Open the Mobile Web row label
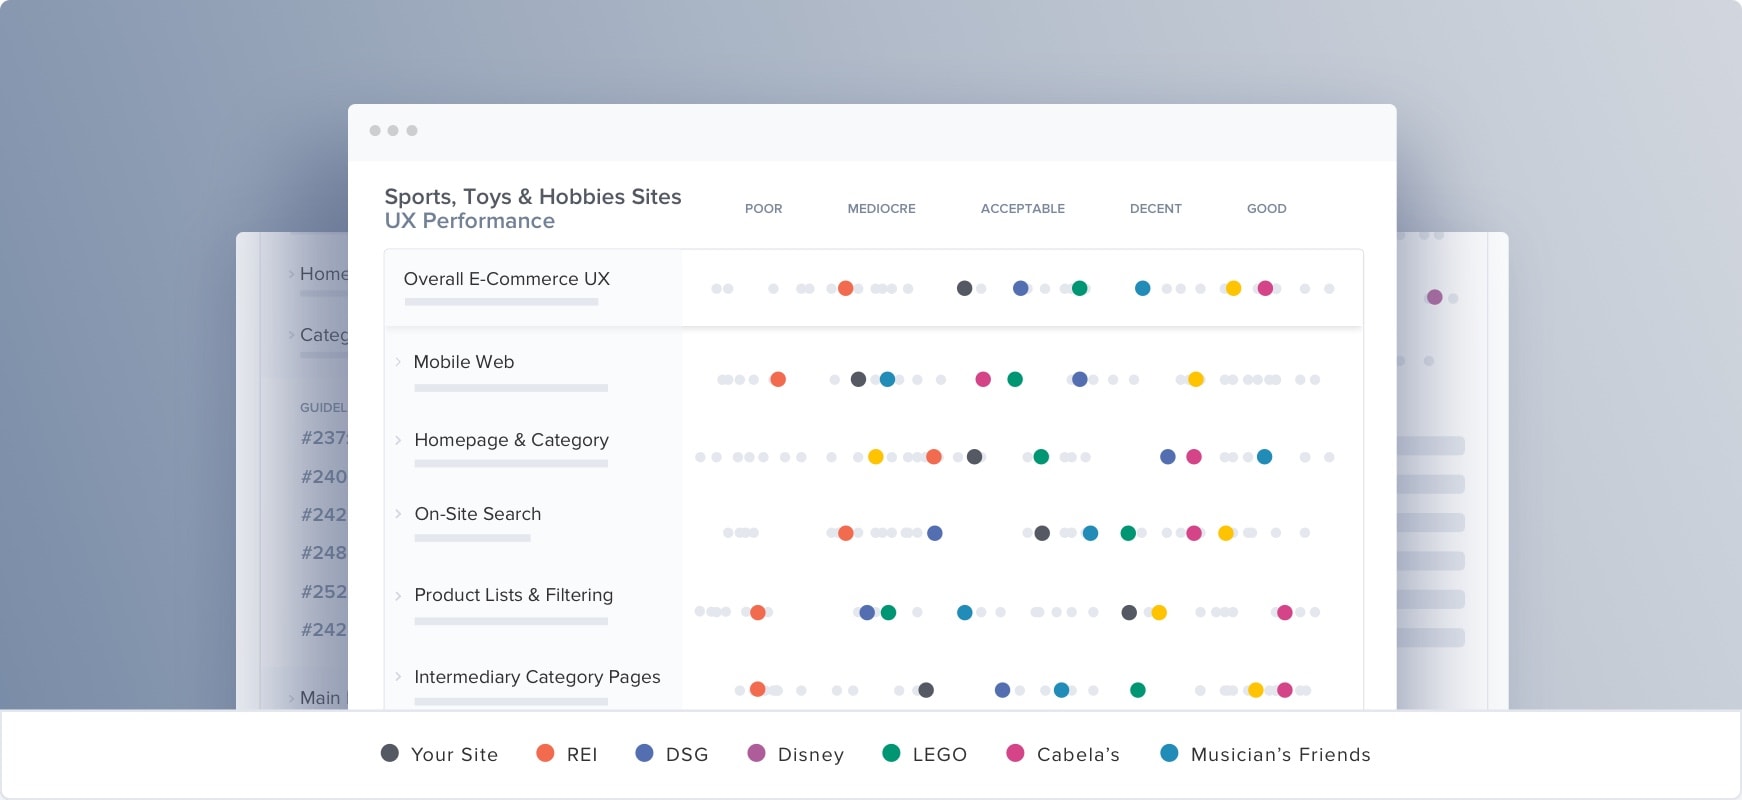Image resolution: width=1742 pixels, height=800 pixels. (x=464, y=362)
